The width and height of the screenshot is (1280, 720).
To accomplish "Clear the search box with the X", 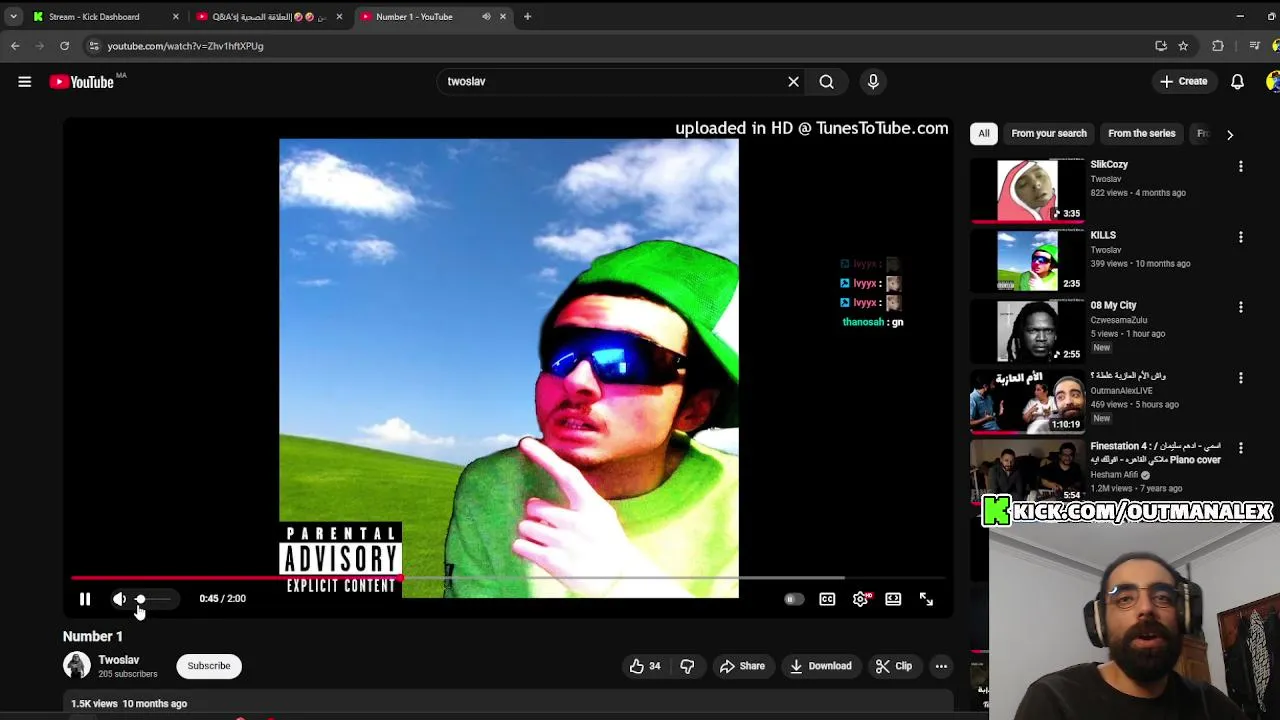I will (794, 82).
